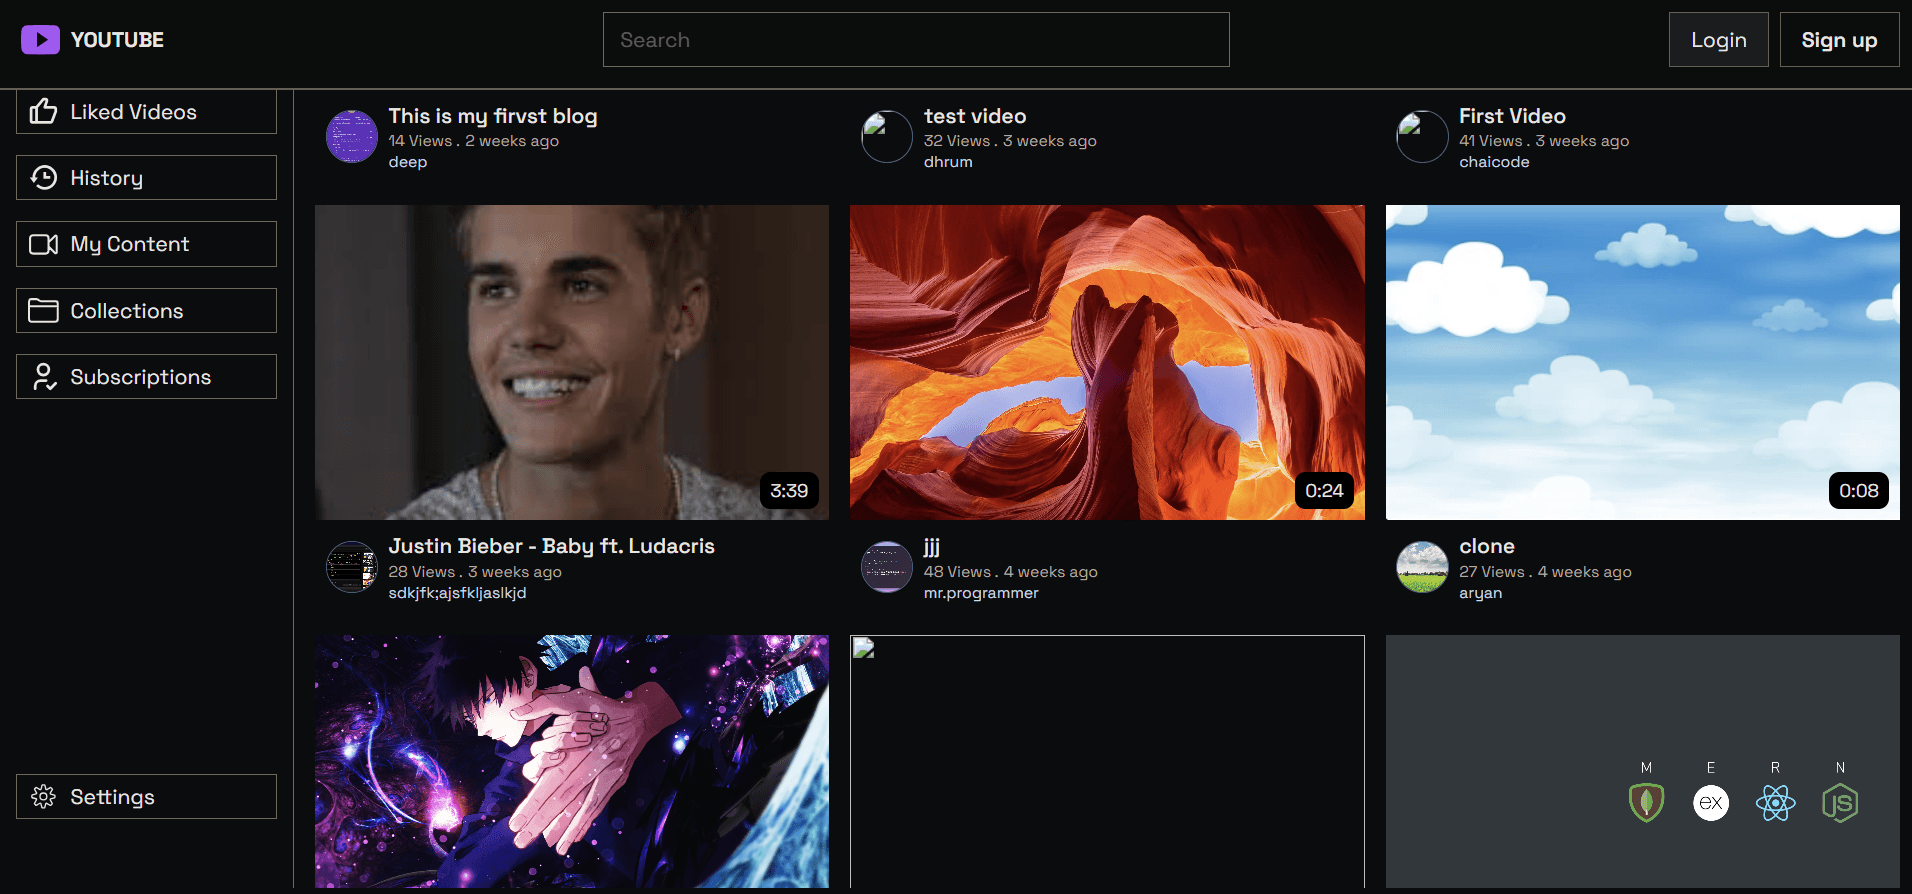Click the person icon beside Subscriptions
The height and width of the screenshot is (894, 1912).
point(43,377)
